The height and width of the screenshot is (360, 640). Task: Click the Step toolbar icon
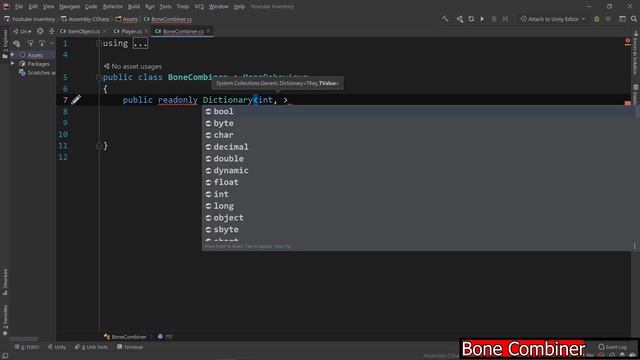(505, 19)
